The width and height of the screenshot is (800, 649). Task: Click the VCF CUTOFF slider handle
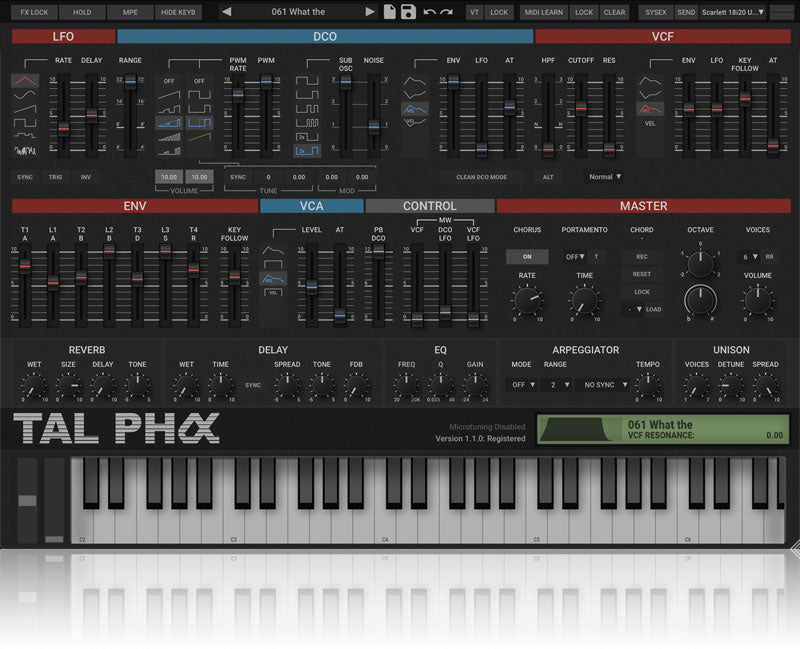[581, 108]
